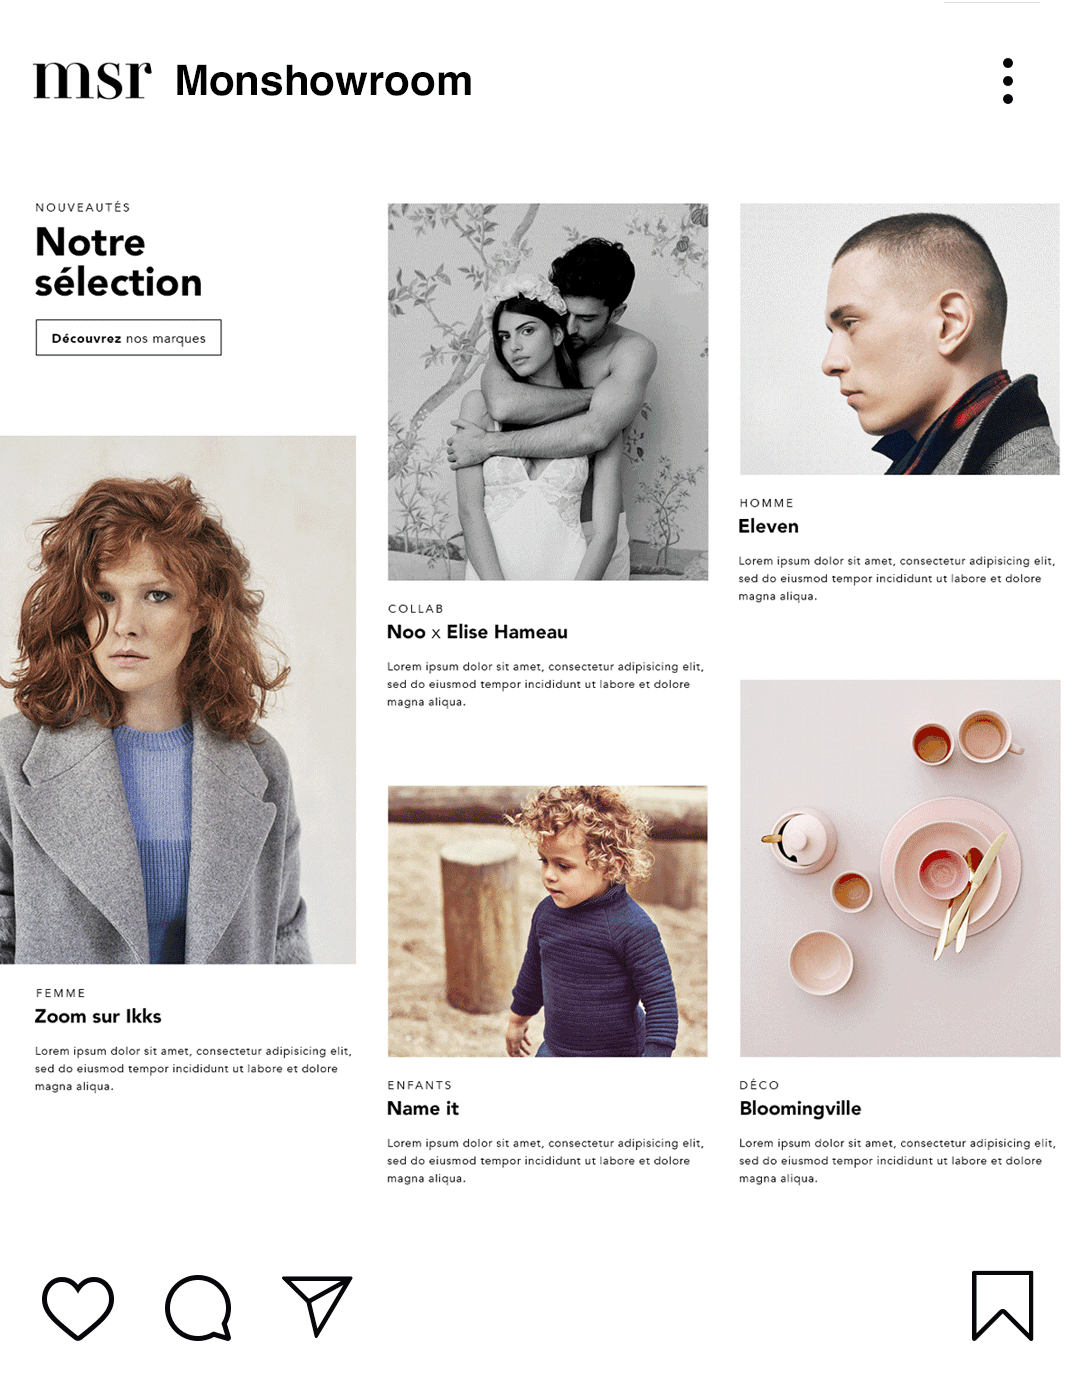1080x1383 pixels.
Task: Select the black and white couple photo
Action: (x=548, y=392)
